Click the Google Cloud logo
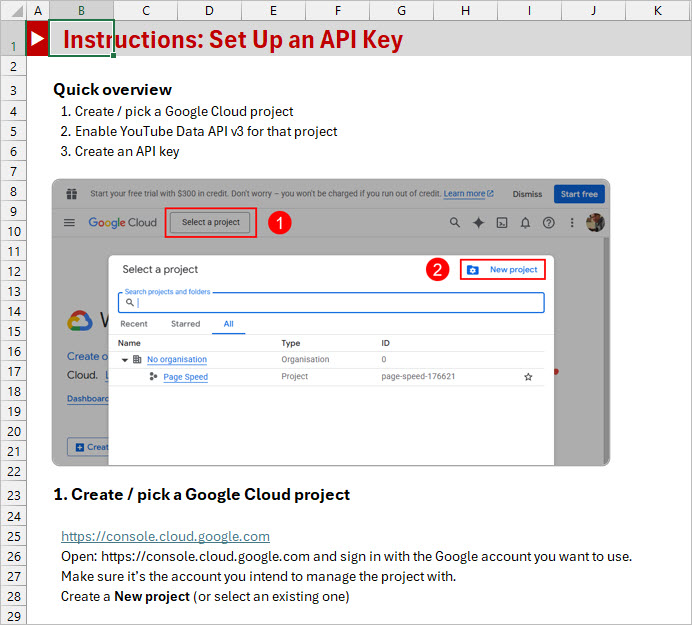The image size is (692, 625). point(122,222)
